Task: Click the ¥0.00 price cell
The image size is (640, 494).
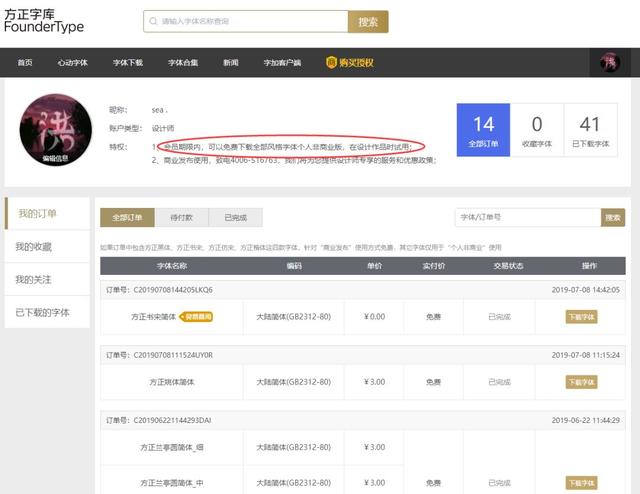Action: tap(375, 317)
